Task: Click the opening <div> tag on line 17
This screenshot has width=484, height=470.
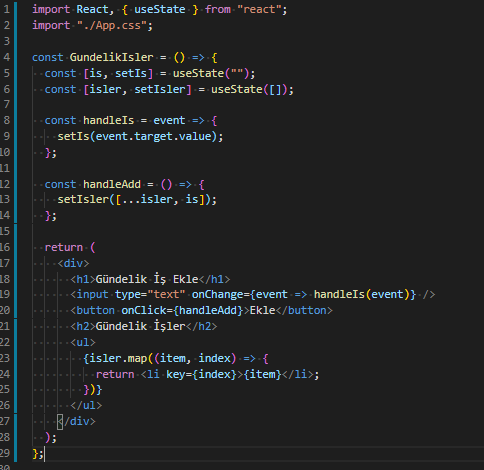Action: coord(73,263)
